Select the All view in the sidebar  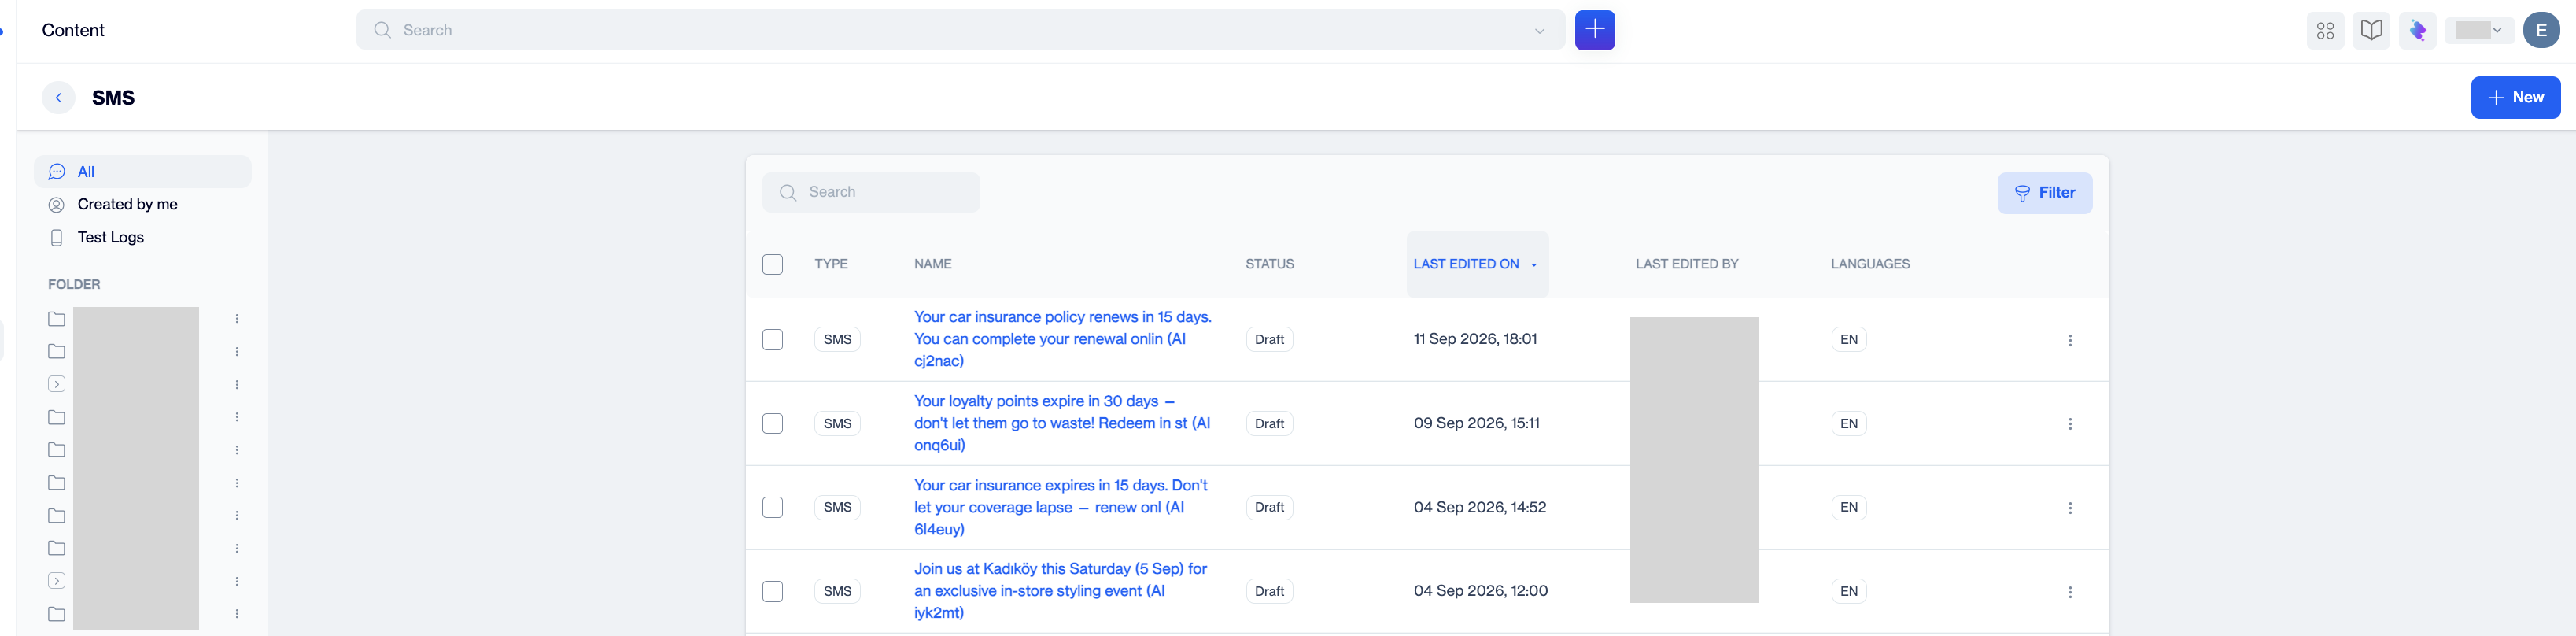point(143,171)
